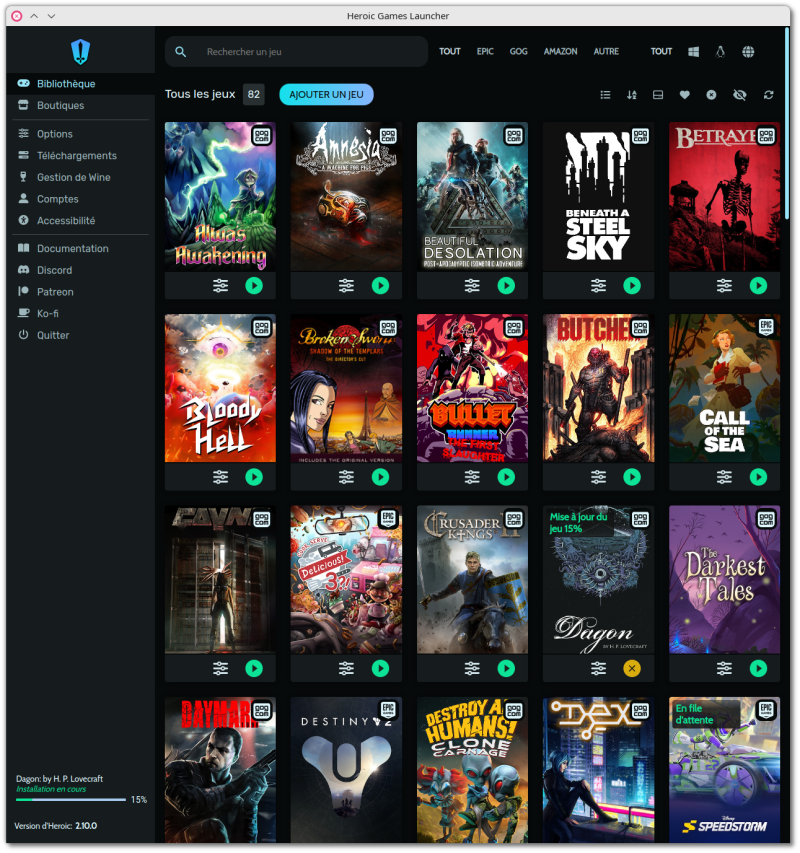Viewport: 800px width, 853px height.
Task: Open settings for Beneath a Steel Sky
Action: [598, 286]
